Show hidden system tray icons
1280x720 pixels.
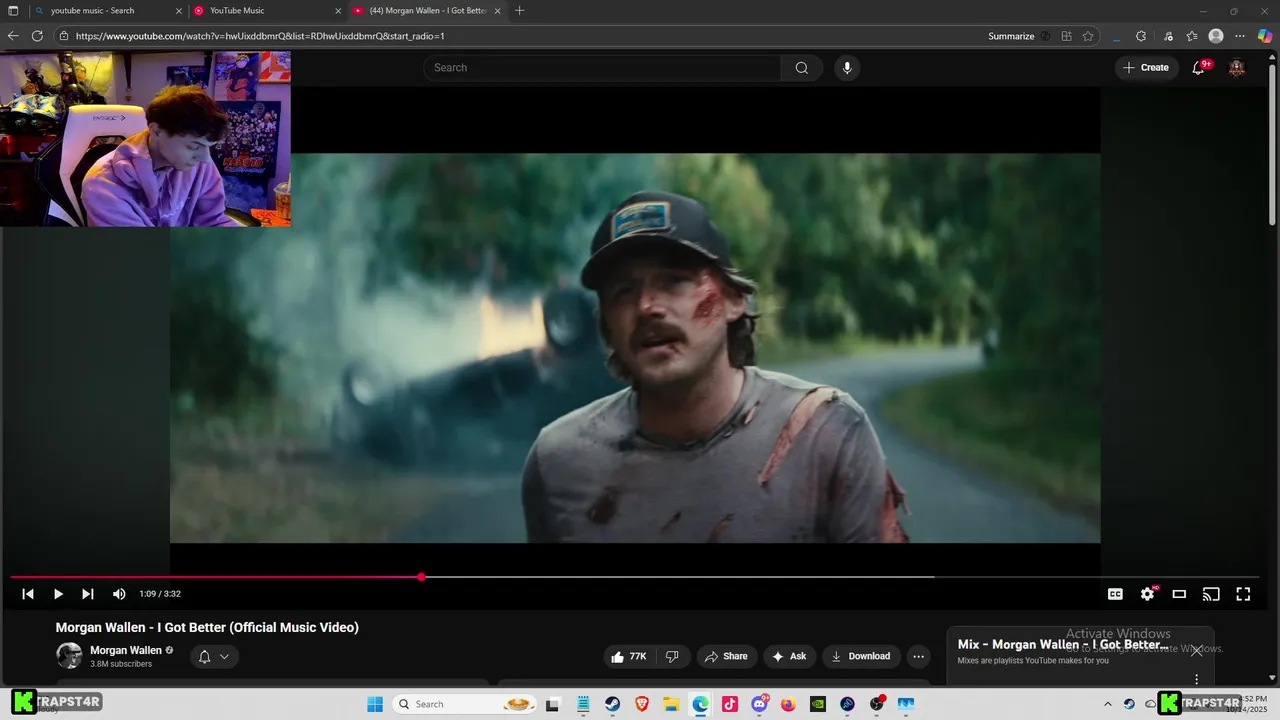pyautogui.click(x=1107, y=704)
